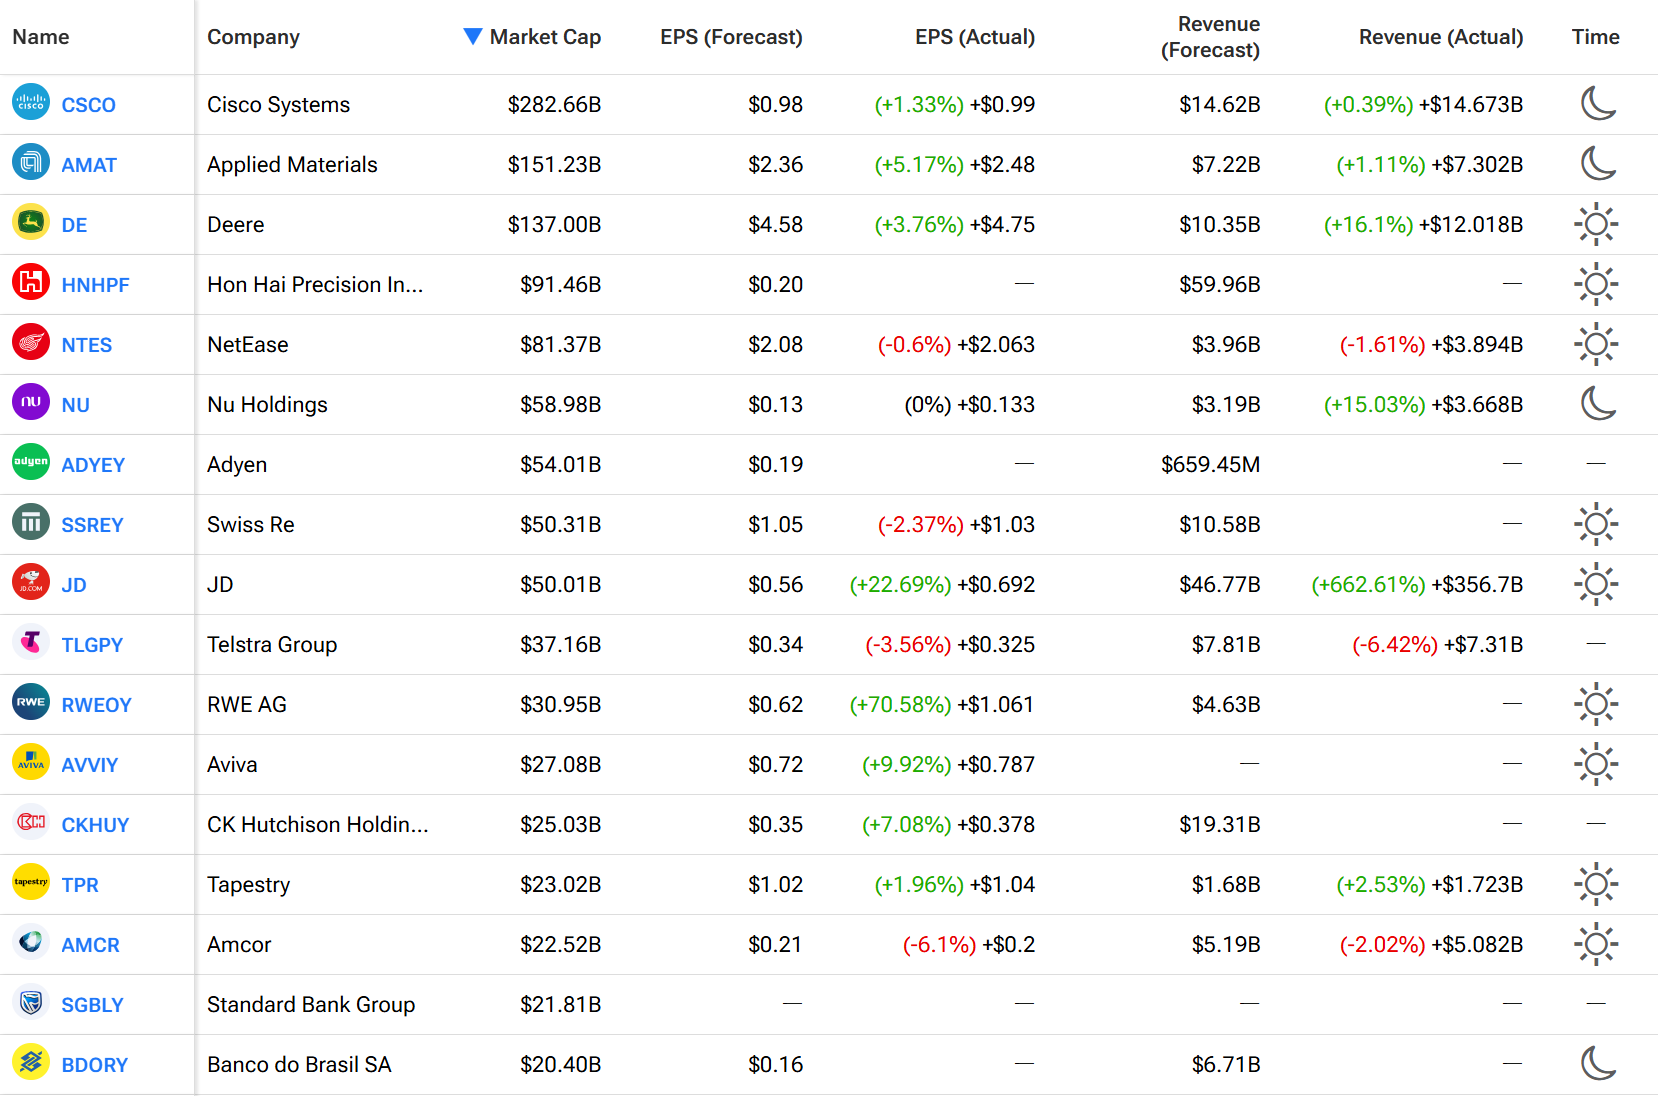Click the sun icon in NetEase row
The image size is (1658, 1096).
[1596, 344]
